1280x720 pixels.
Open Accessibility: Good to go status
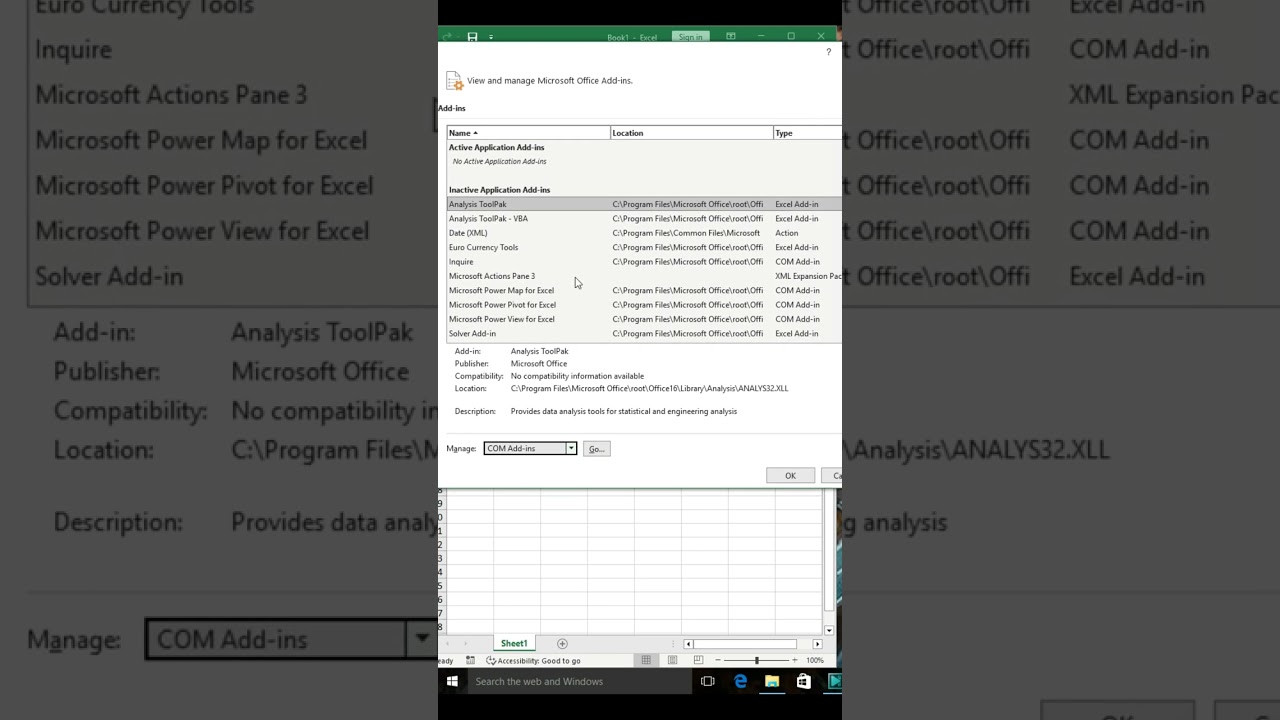pos(533,661)
